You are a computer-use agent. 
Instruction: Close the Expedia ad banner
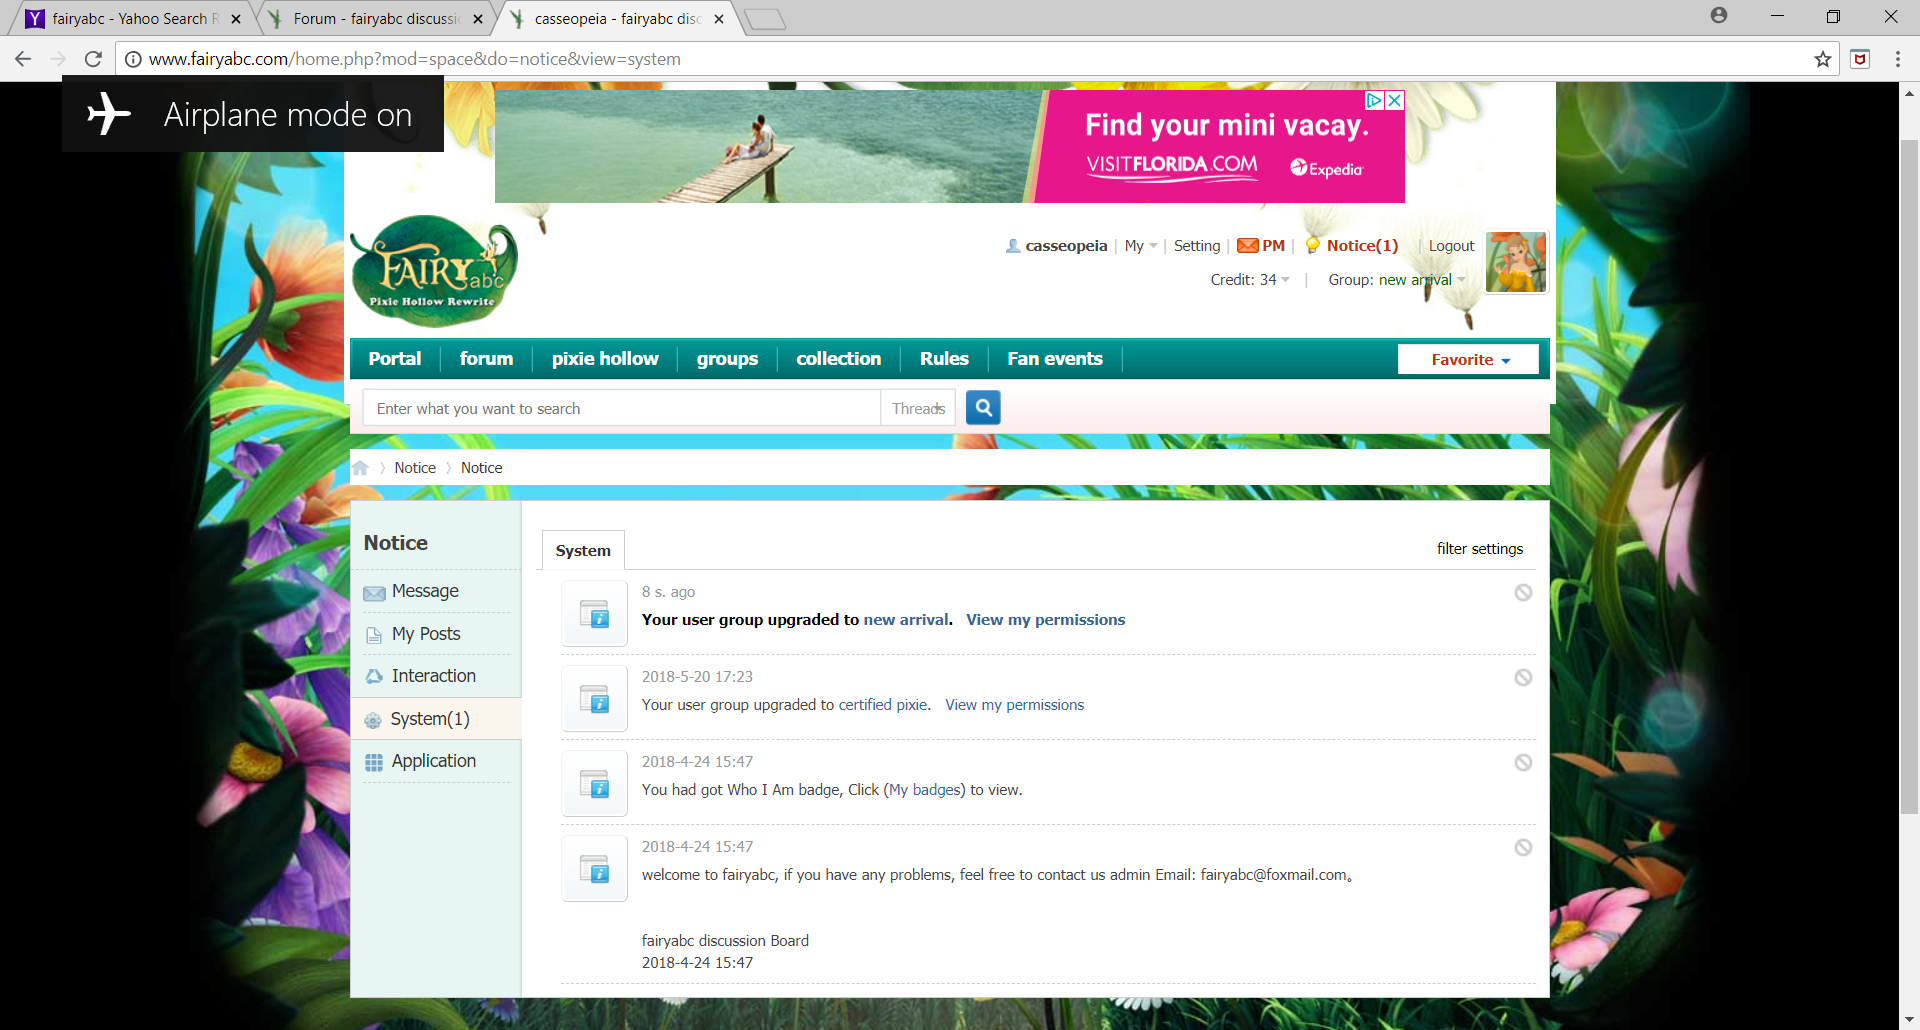tap(1394, 101)
